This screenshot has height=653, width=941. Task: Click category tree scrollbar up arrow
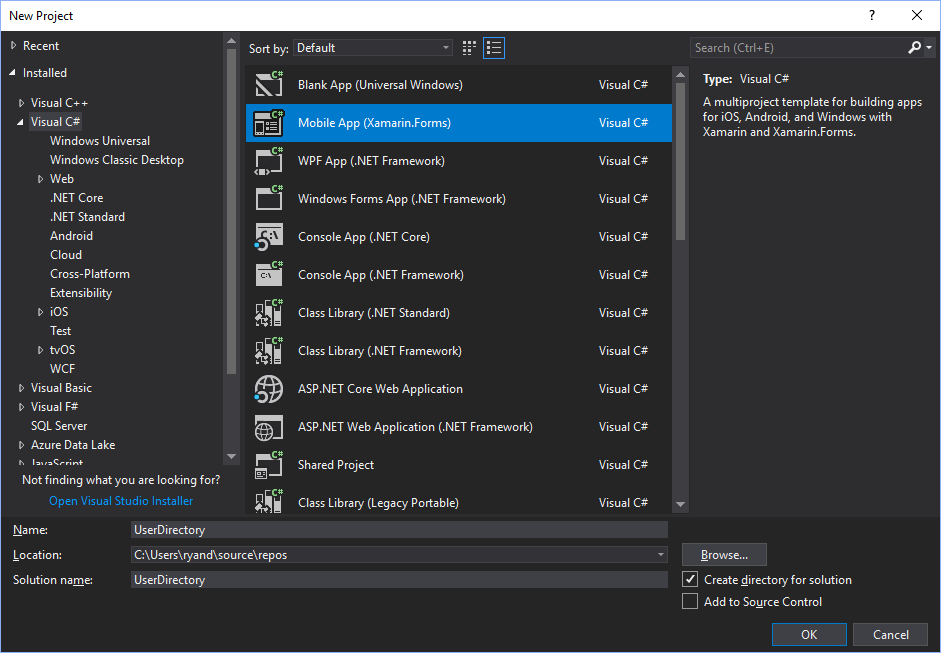[231, 41]
